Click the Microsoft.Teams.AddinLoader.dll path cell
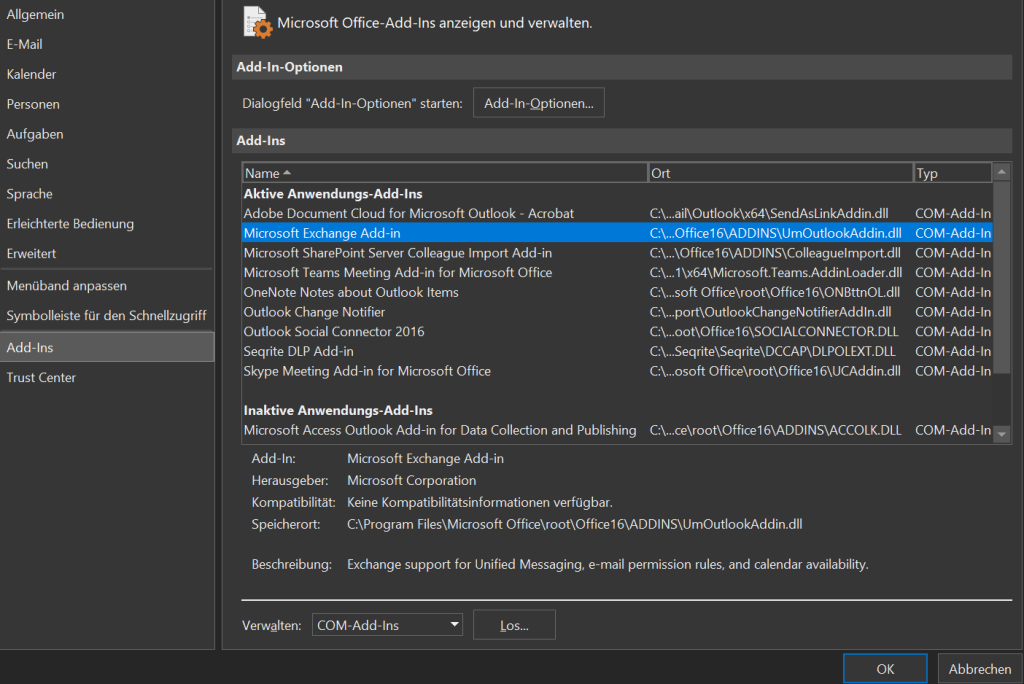This screenshot has width=1024, height=684. pos(776,272)
